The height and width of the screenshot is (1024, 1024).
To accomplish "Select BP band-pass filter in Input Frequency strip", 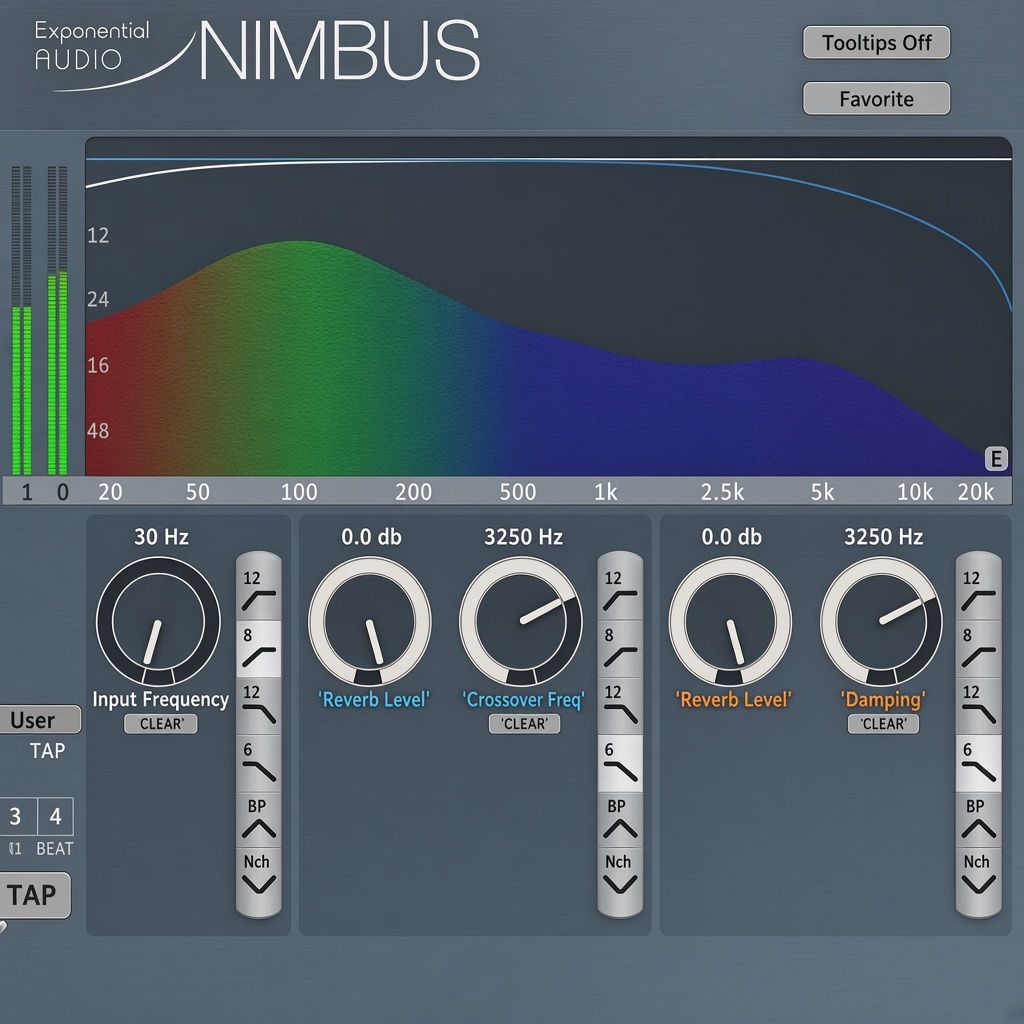I will coord(259,819).
